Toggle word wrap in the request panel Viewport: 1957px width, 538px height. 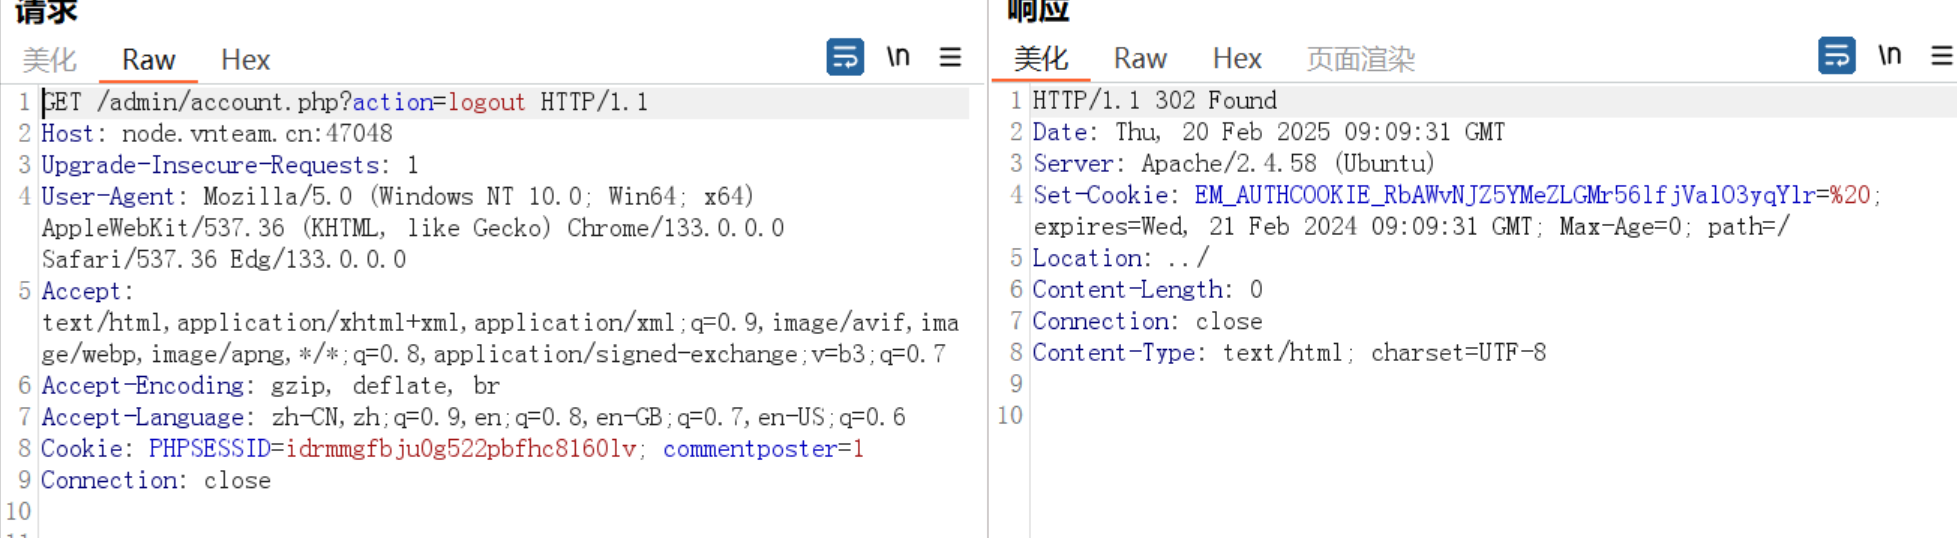(x=844, y=57)
